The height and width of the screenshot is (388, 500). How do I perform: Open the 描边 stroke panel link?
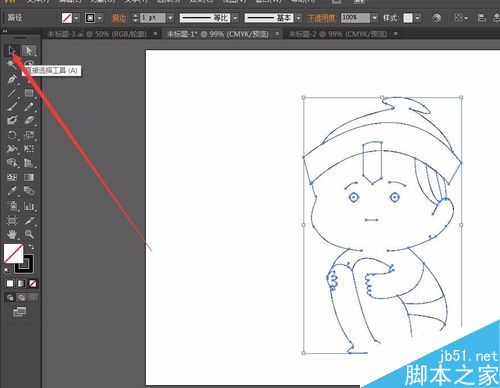tap(119, 18)
